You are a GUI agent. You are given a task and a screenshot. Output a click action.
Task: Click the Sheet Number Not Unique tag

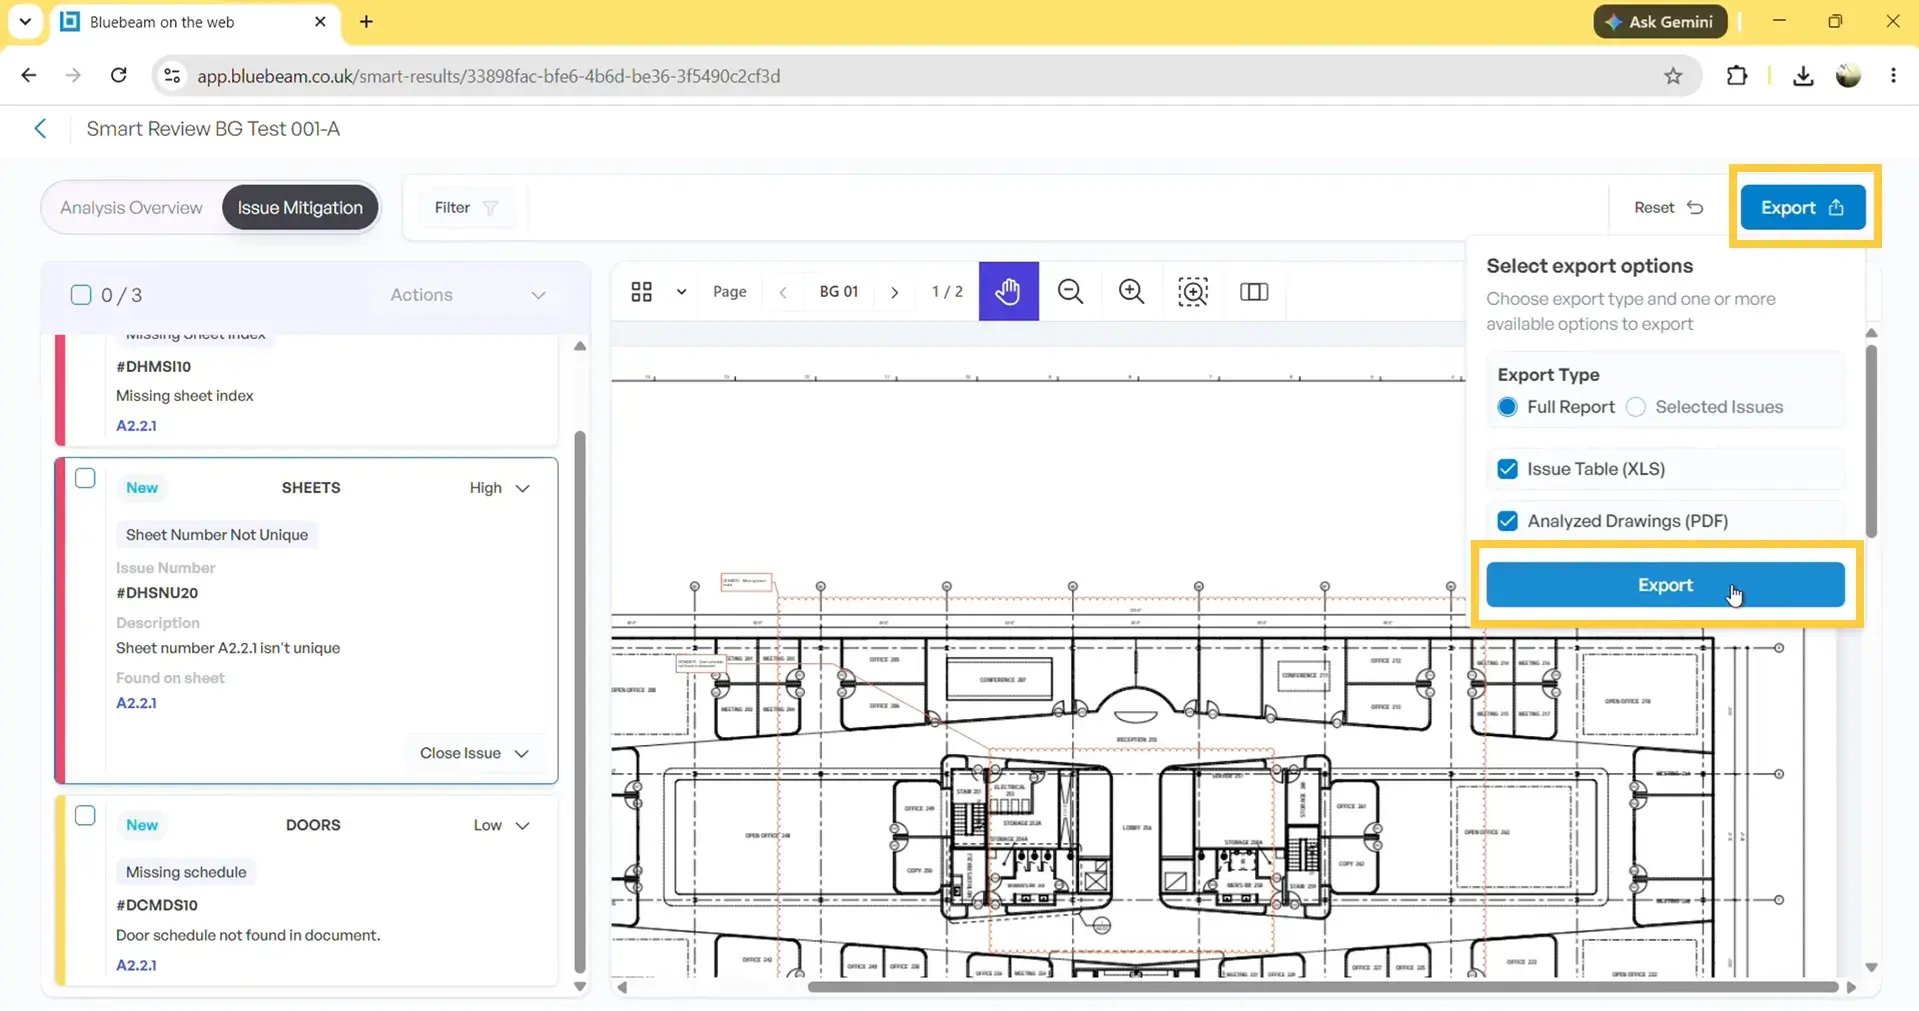tap(217, 535)
